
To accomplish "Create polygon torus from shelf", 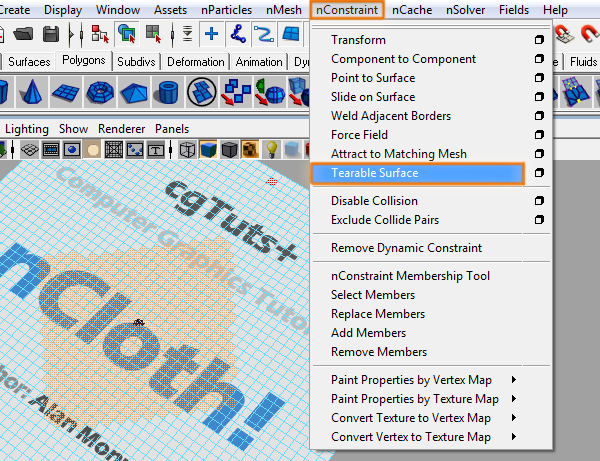I will (100, 92).
